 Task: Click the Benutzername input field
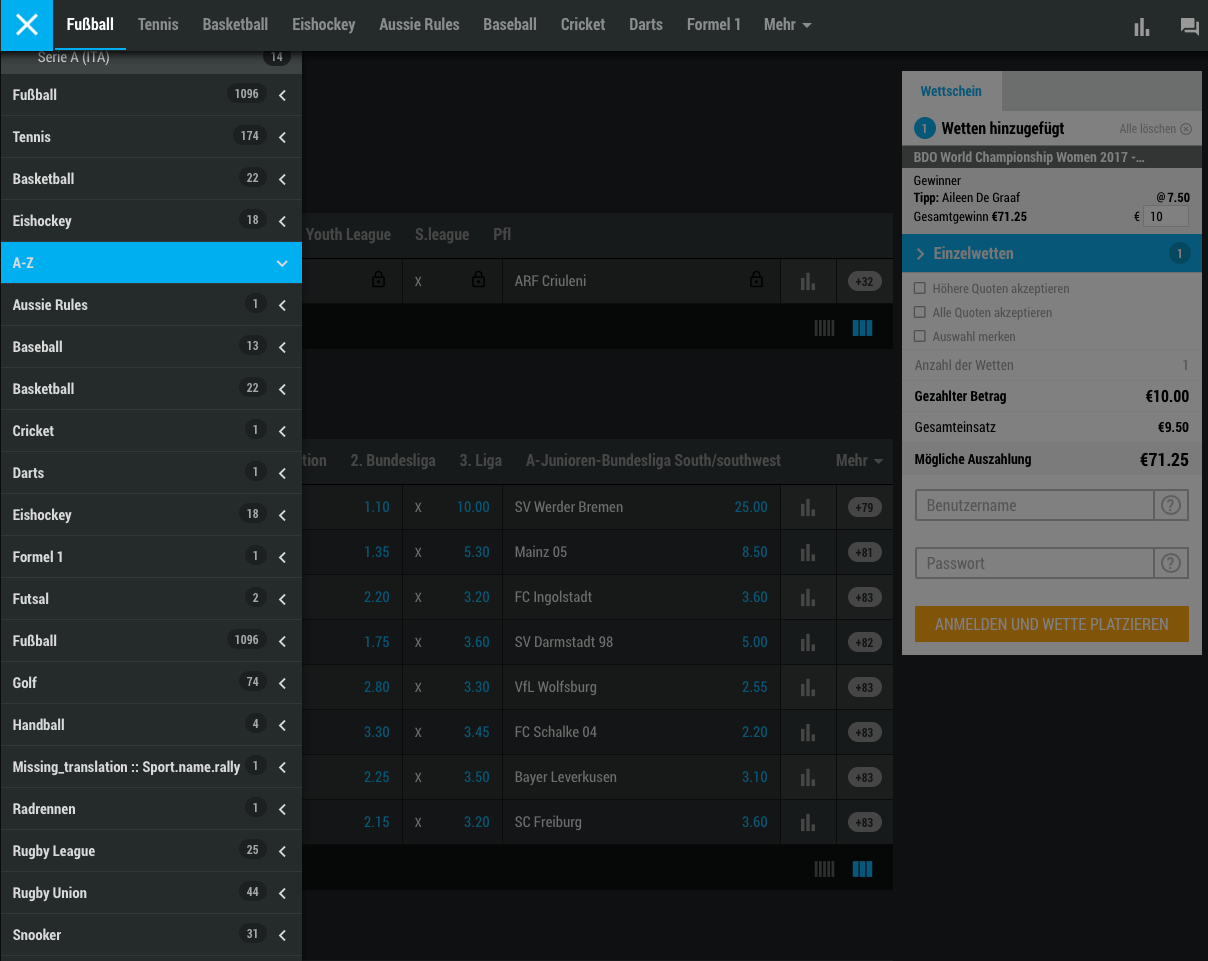1034,506
